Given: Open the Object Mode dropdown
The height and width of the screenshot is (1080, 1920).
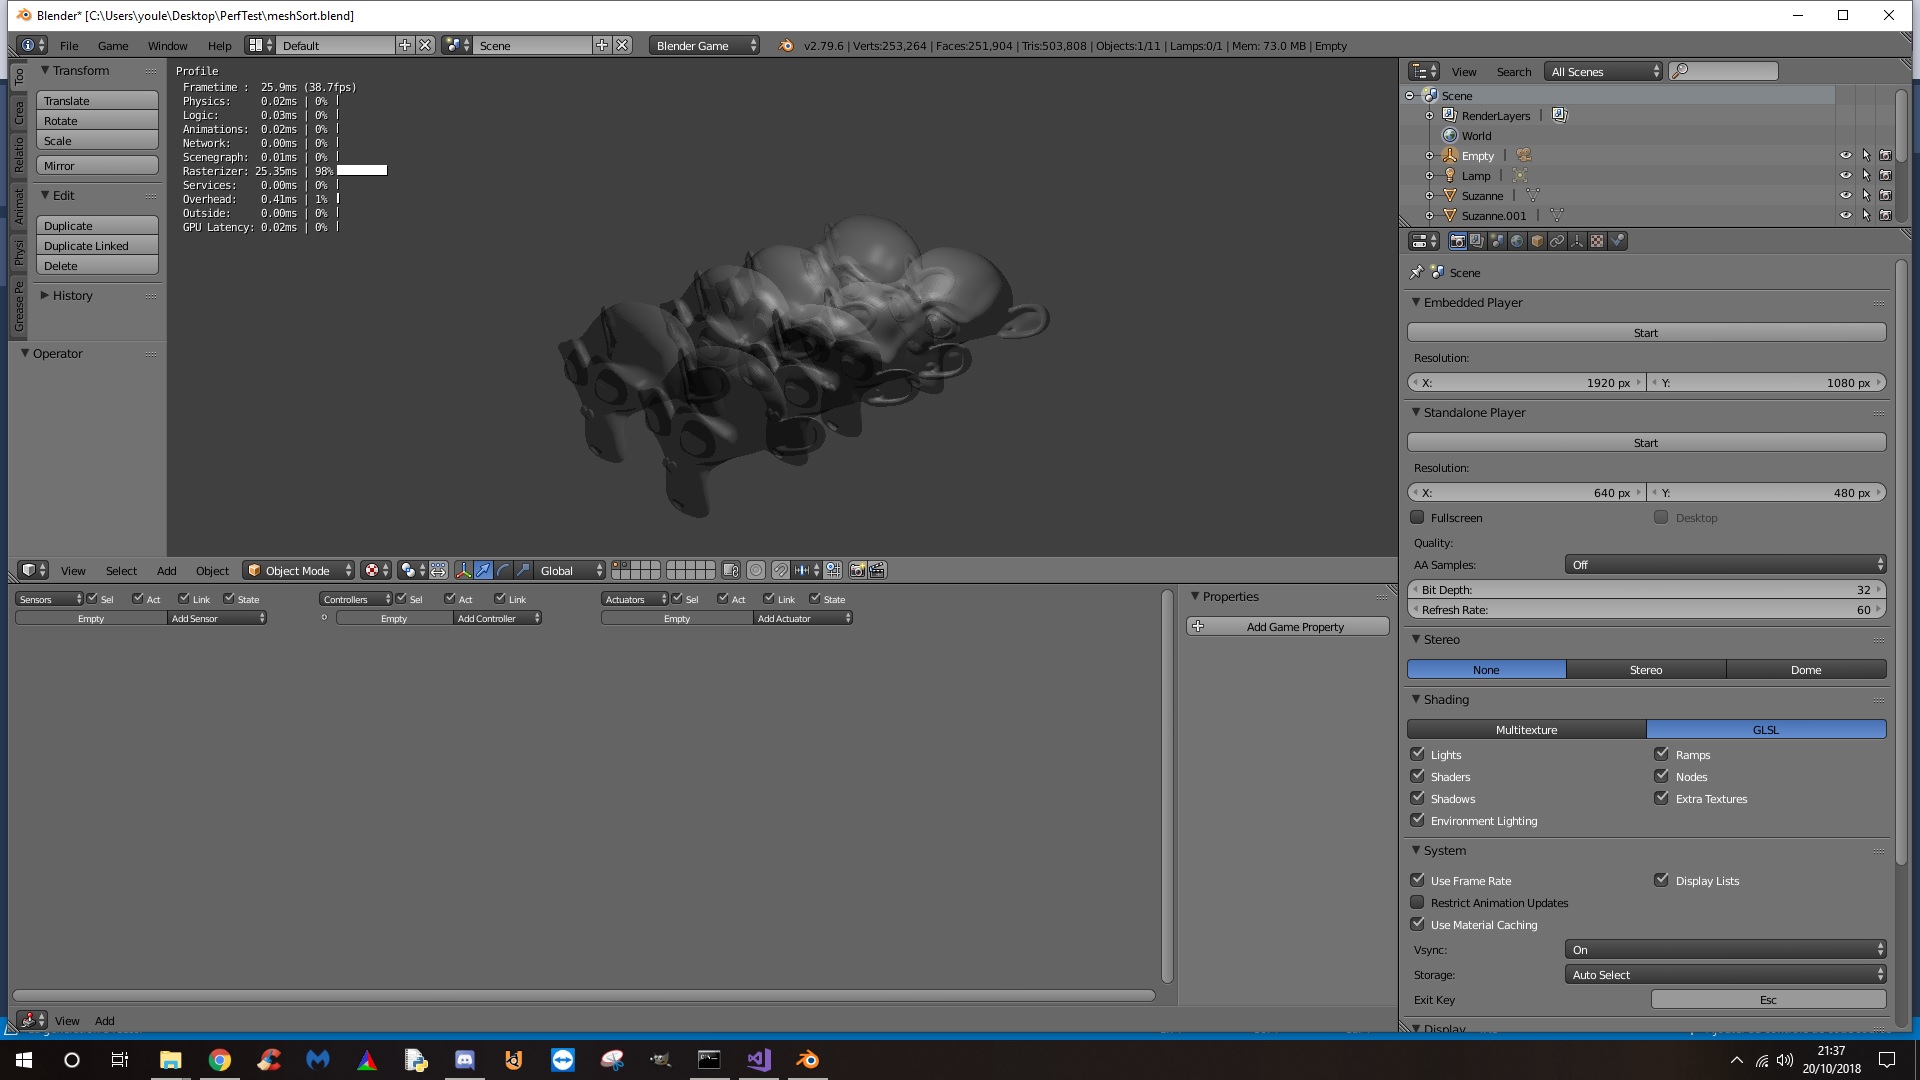Looking at the screenshot, I should [x=299, y=570].
